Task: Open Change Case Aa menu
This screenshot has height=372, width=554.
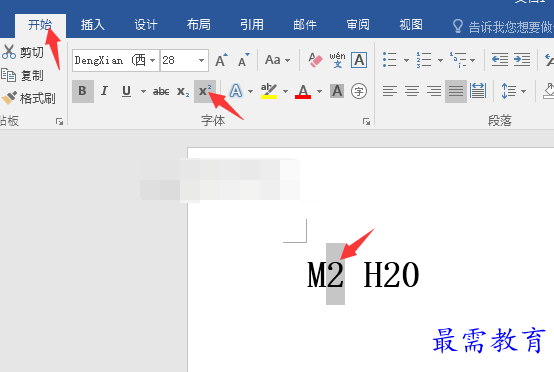Action: pos(277,60)
